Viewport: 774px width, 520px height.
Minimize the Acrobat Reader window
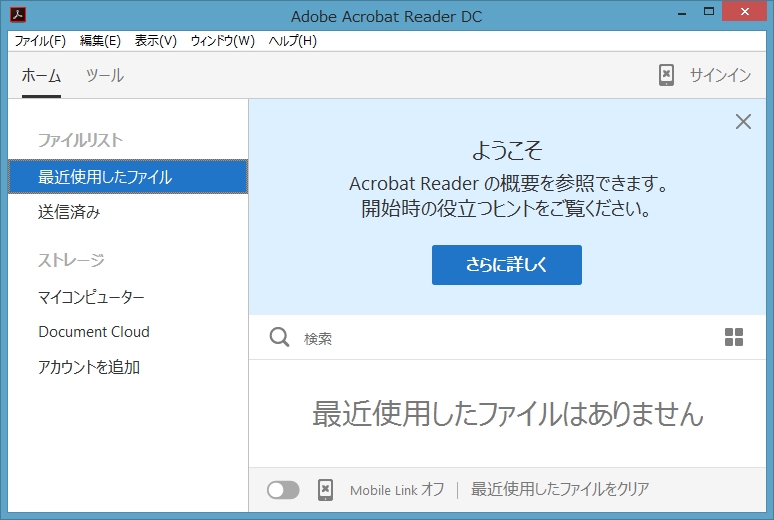[682, 13]
